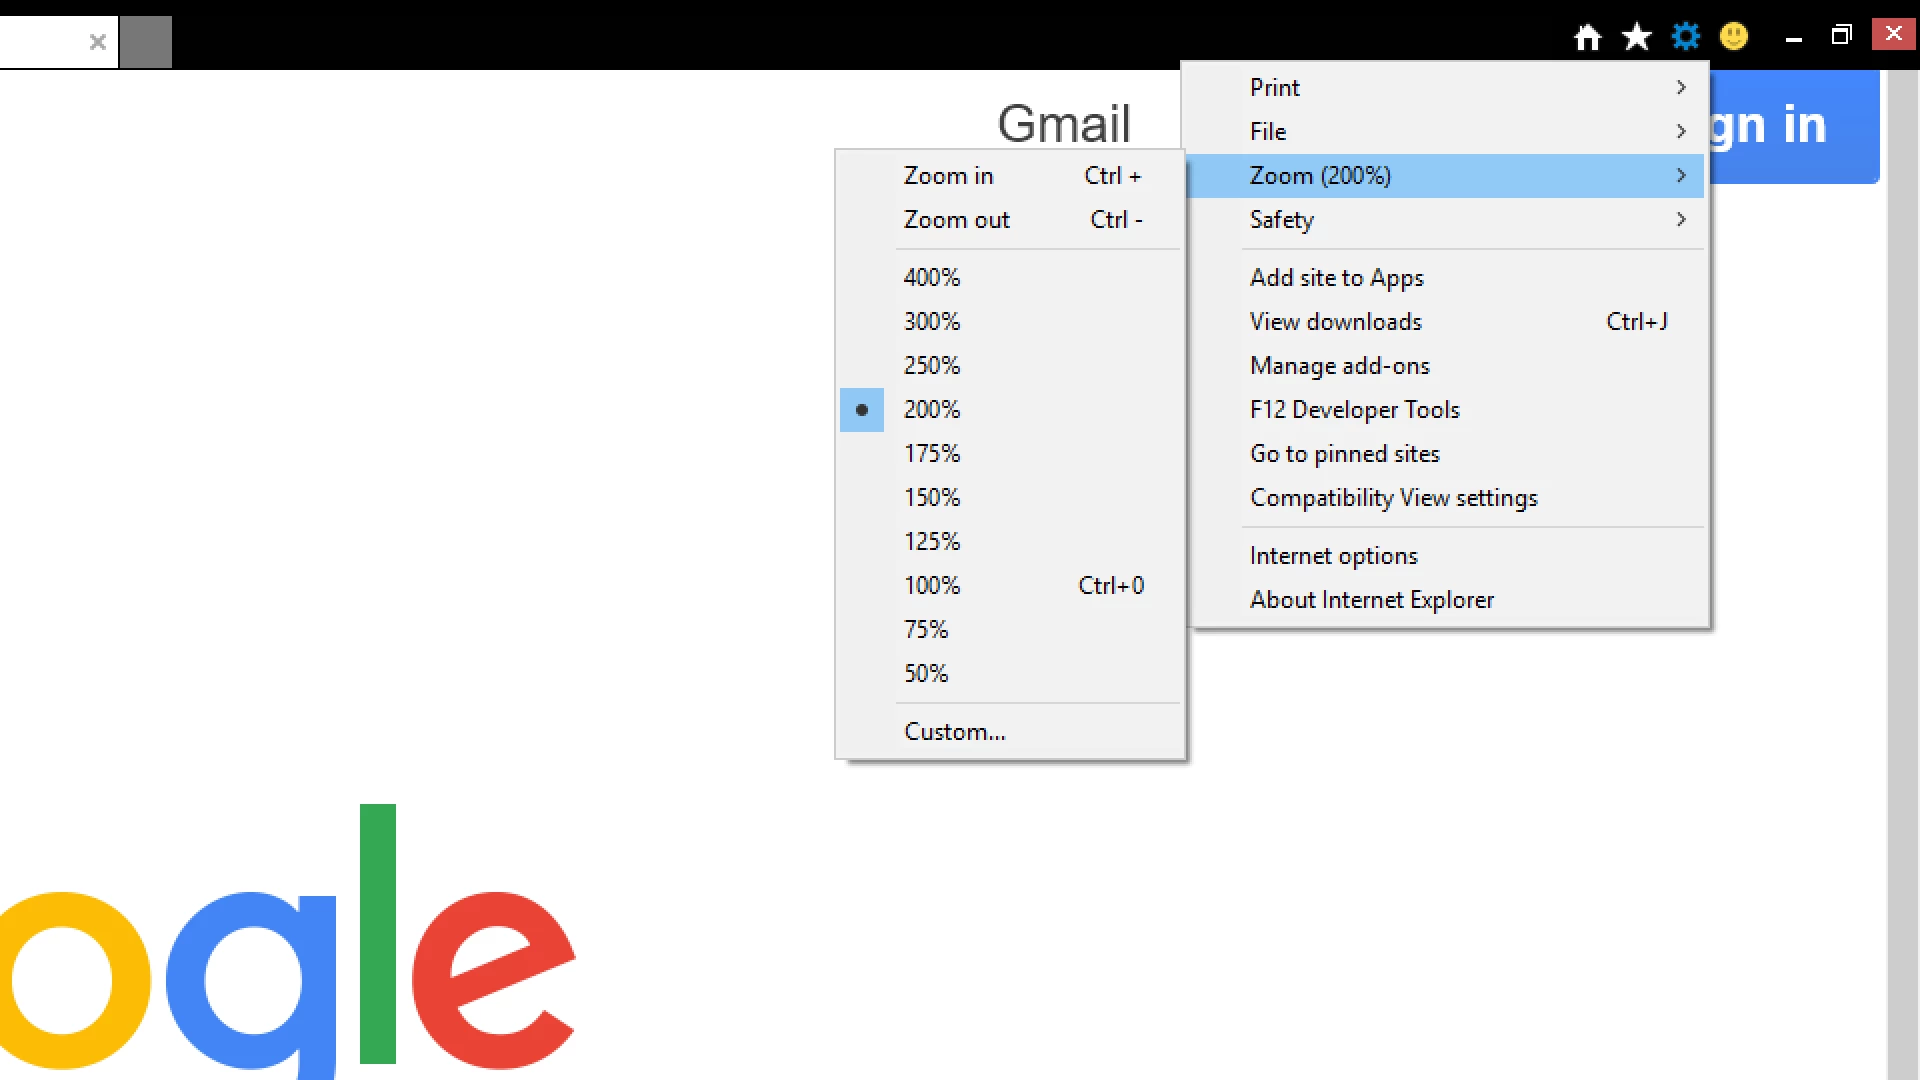Restore down the browser window
This screenshot has height=1080, width=1920.
[x=1841, y=35]
